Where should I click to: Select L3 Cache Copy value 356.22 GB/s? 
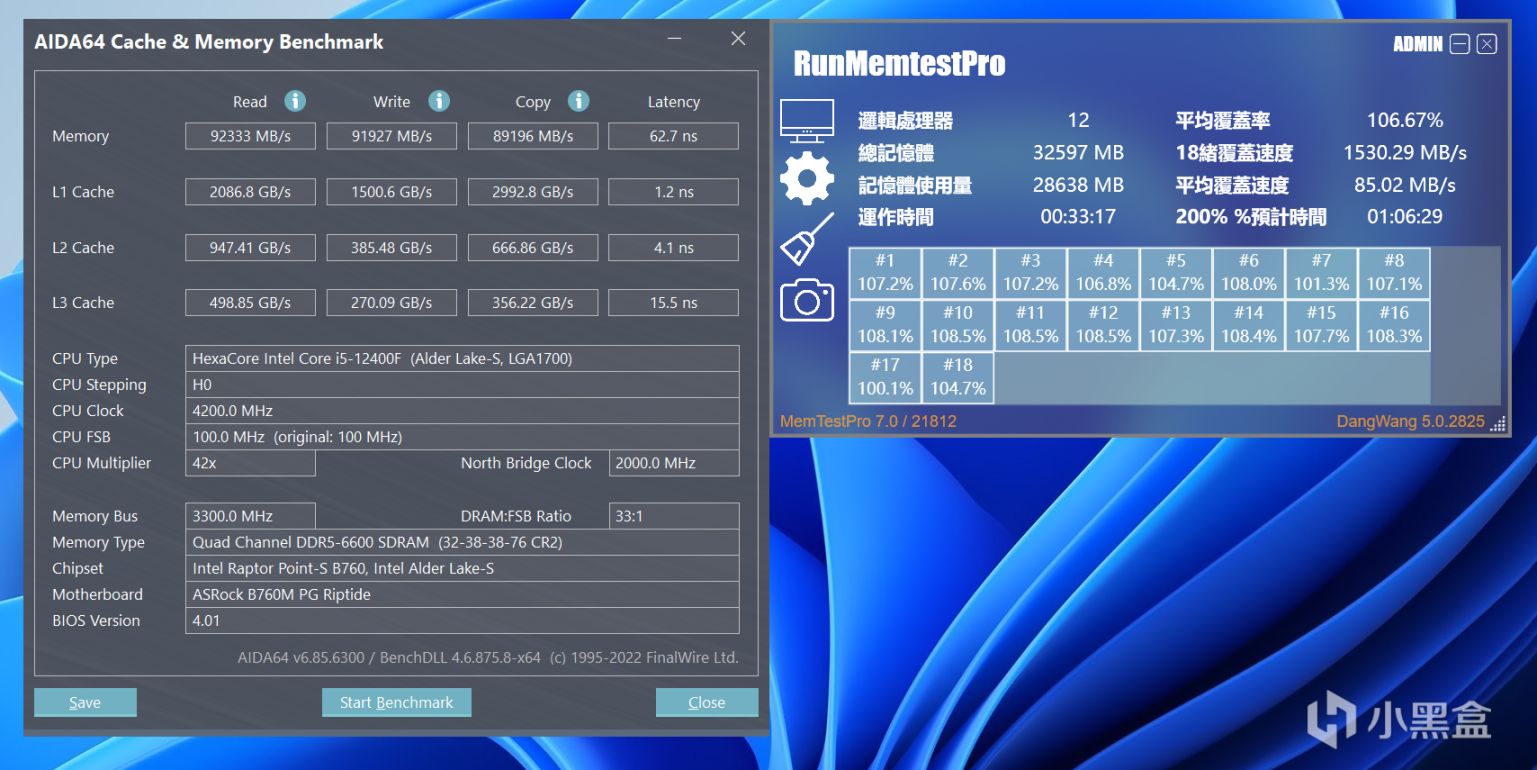533,302
